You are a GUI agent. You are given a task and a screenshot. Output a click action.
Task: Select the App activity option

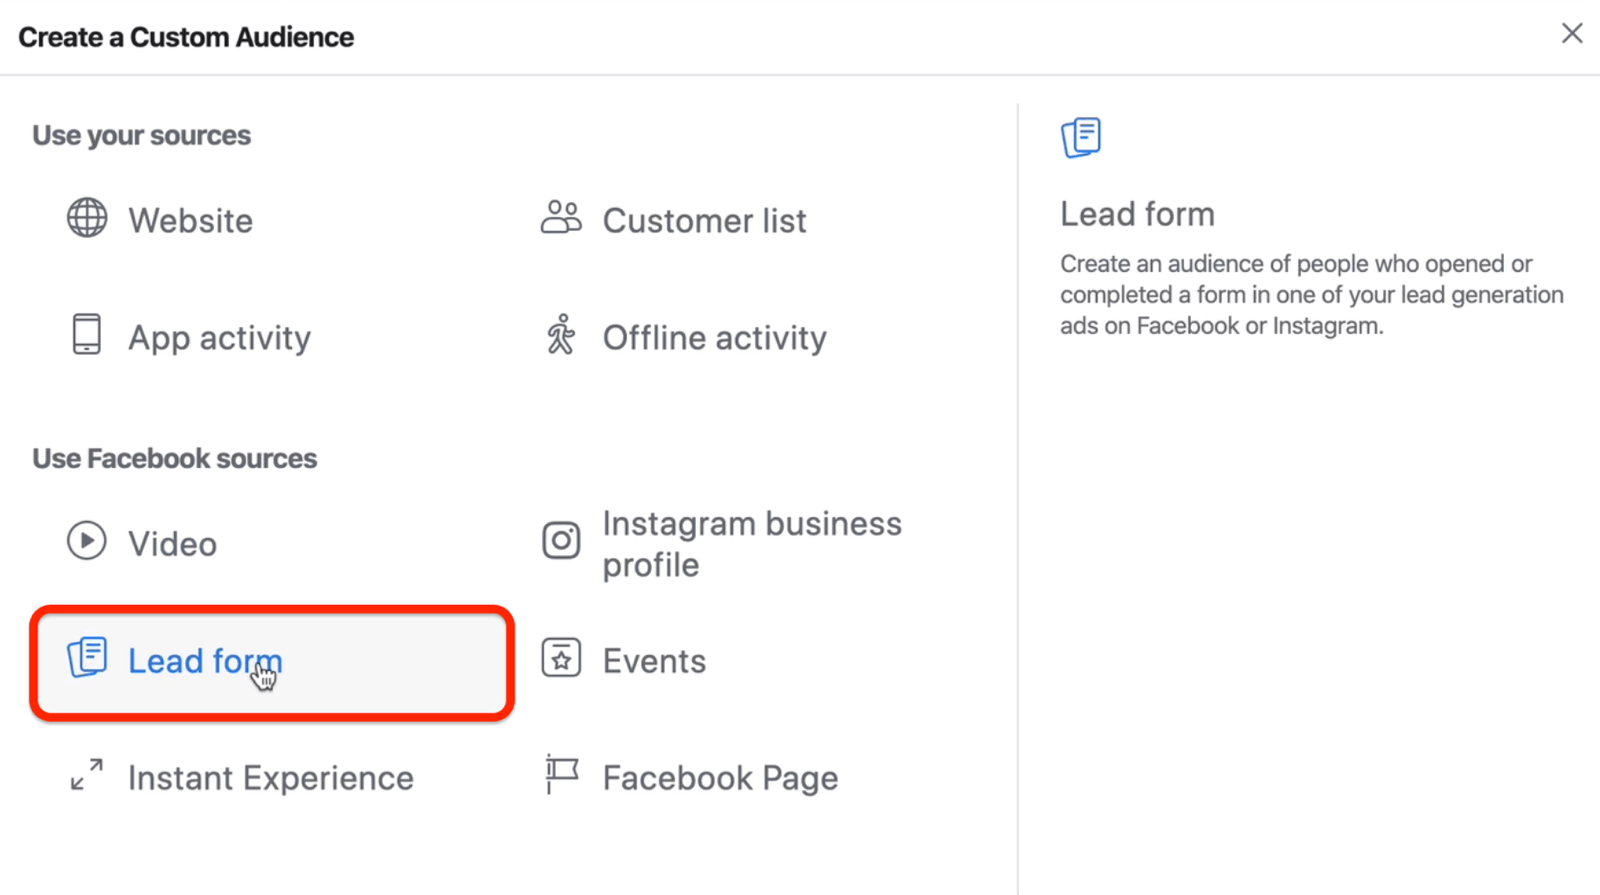coord(219,338)
